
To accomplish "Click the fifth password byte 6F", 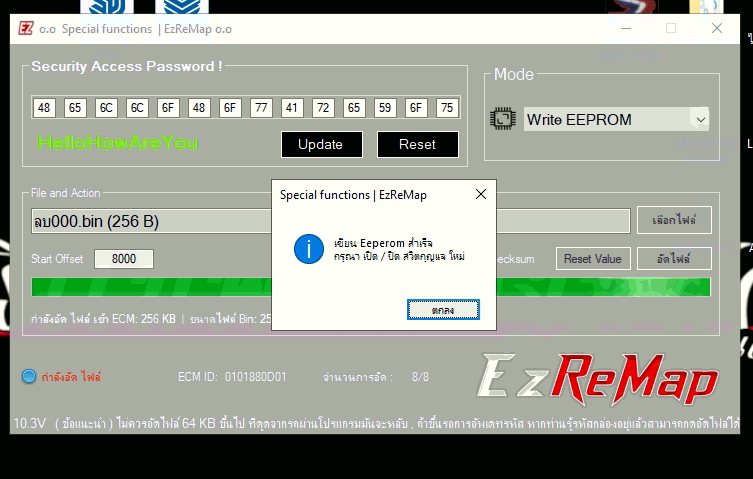I will point(168,108).
